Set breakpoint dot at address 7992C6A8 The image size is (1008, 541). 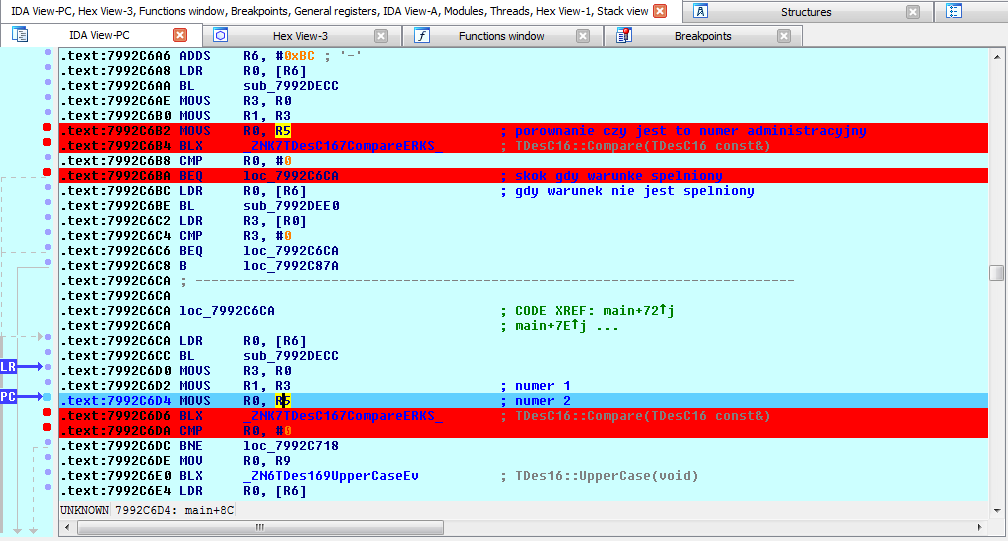click(48, 67)
